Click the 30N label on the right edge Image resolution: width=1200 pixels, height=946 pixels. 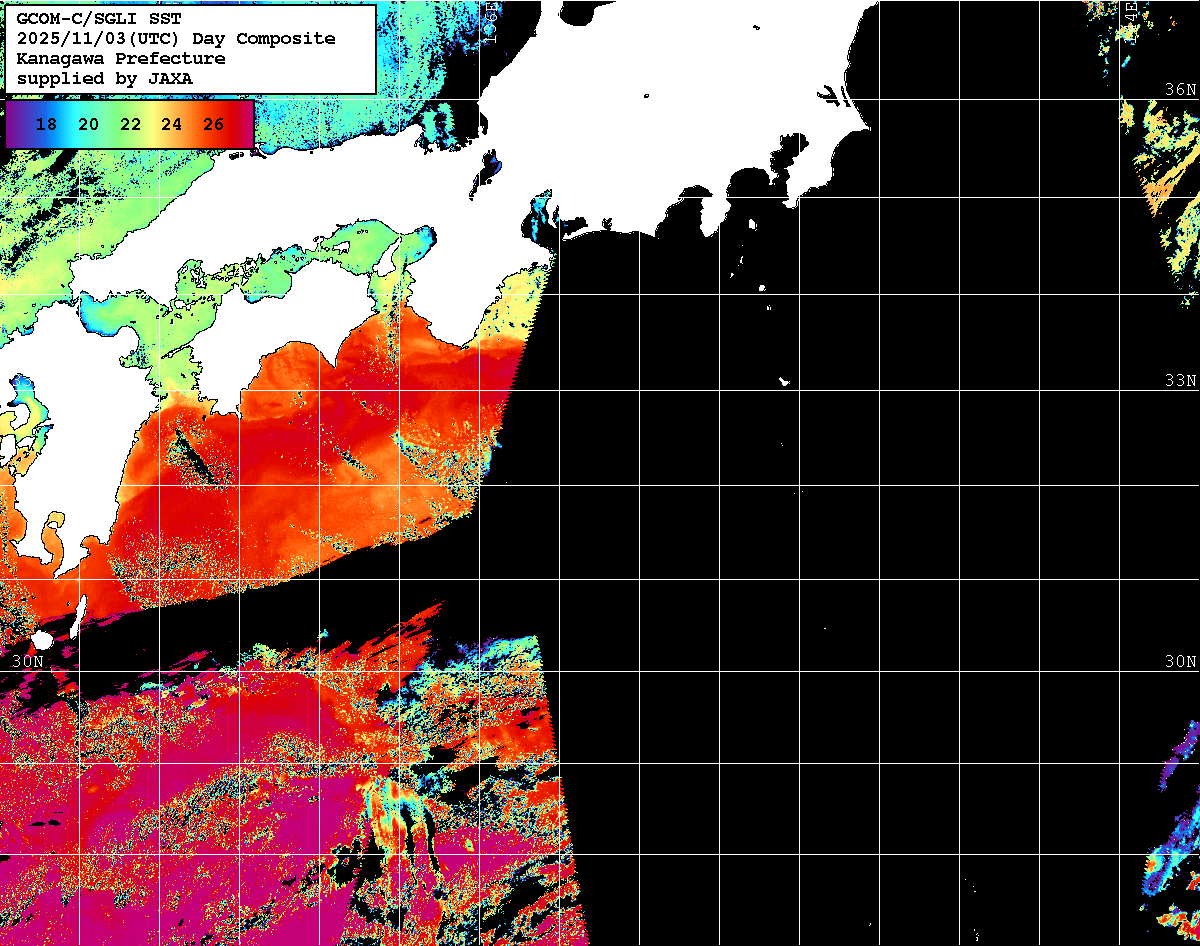[x=1180, y=661]
